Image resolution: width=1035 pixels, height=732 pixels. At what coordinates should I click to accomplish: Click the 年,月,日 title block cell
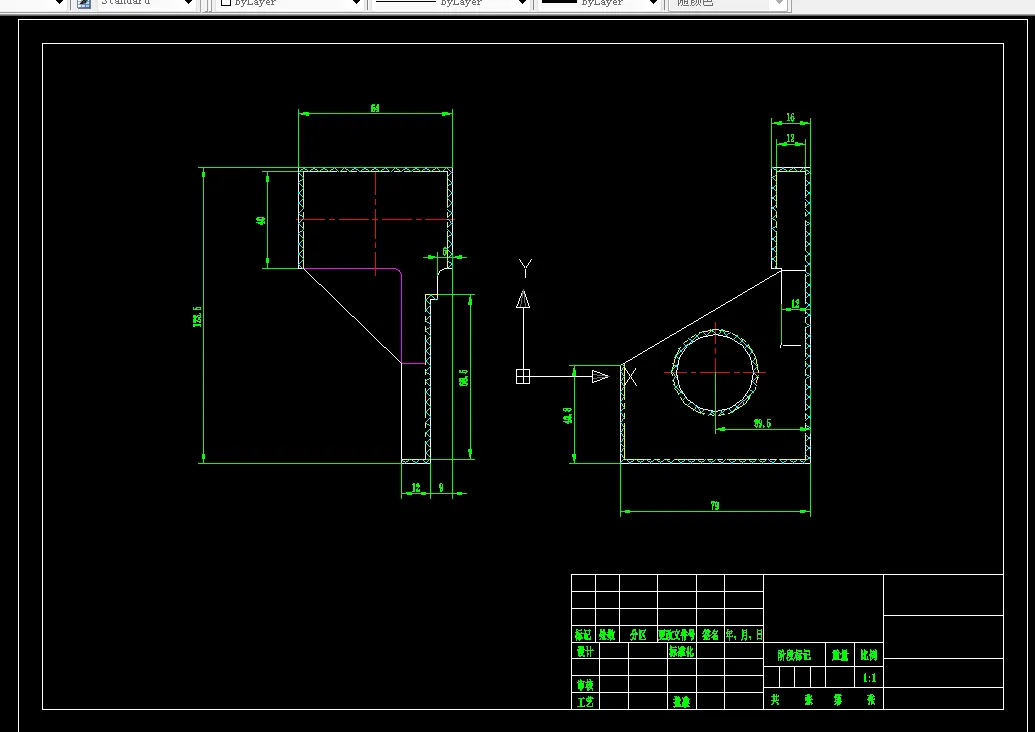coord(744,635)
